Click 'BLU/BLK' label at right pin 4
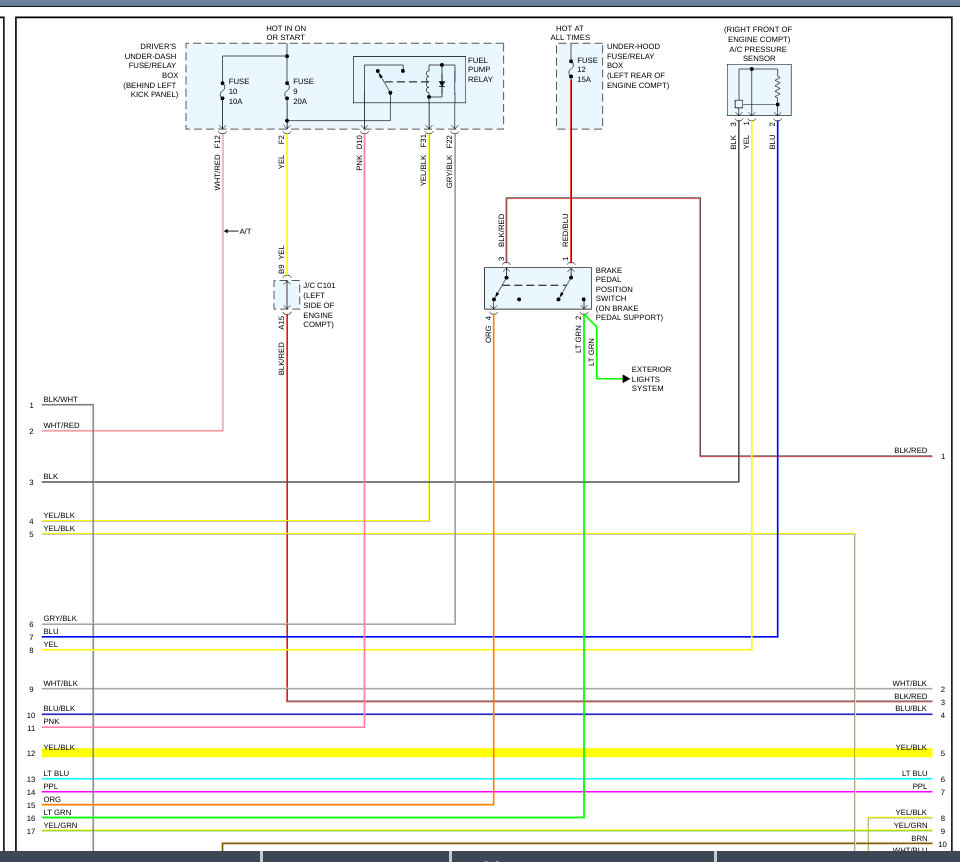960x862 pixels. 911,708
